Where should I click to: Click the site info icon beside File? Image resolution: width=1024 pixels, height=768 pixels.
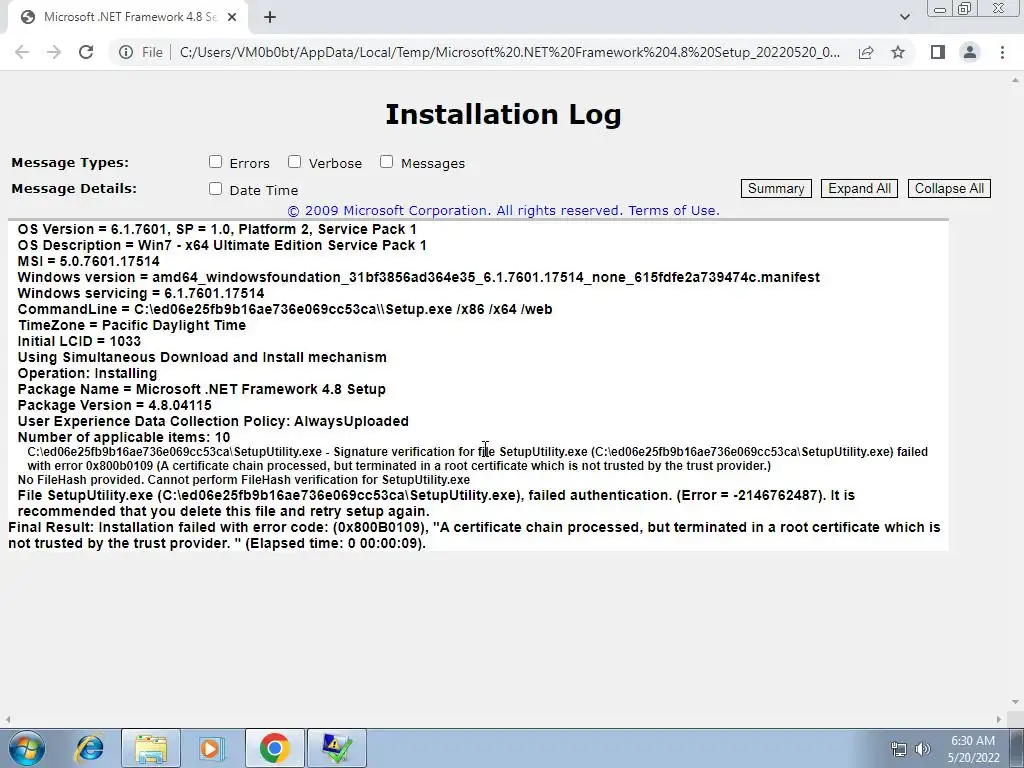126,52
